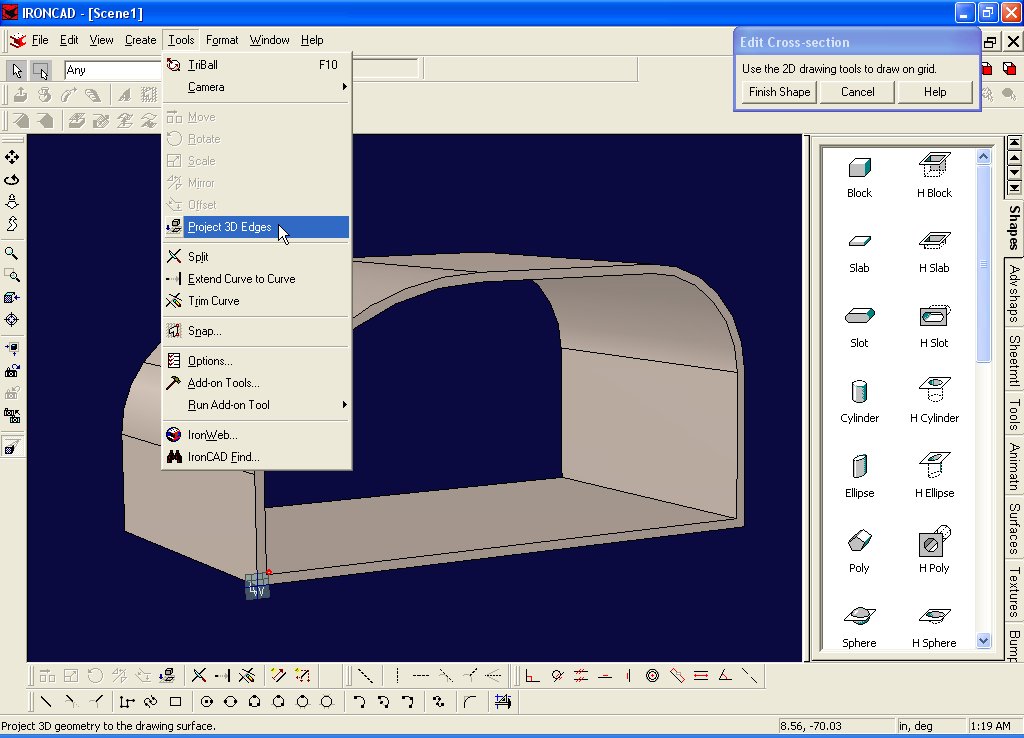Screen dimensions: 1024x738
Task: Open the Edit menu
Action: point(69,40)
